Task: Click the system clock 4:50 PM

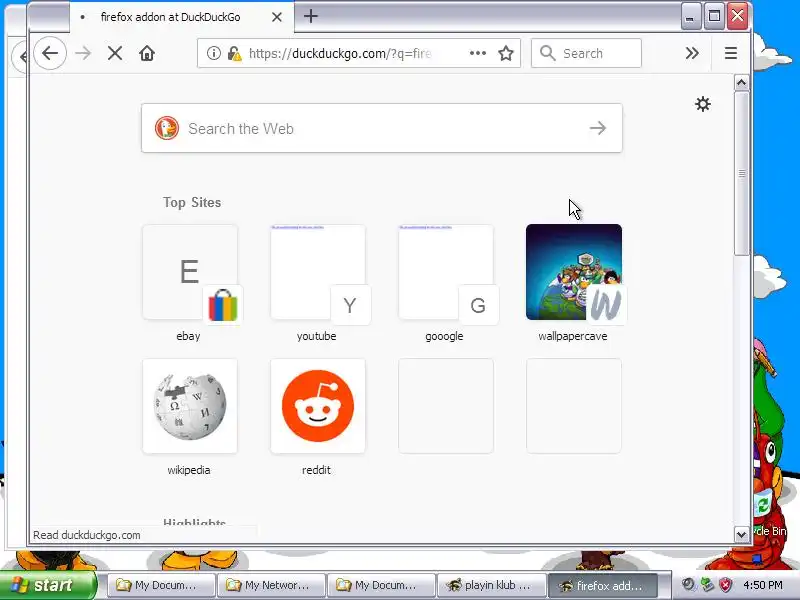Action: (x=763, y=585)
